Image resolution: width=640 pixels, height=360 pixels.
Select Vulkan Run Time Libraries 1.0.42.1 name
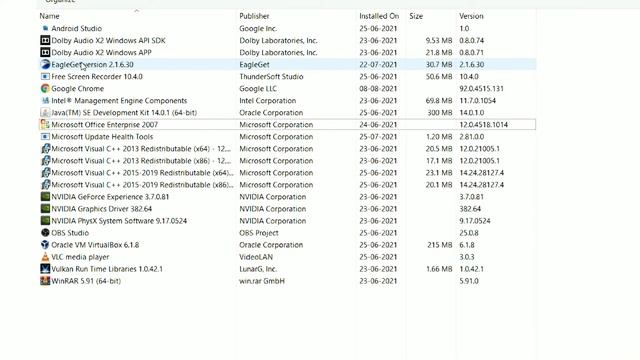tap(107, 269)
